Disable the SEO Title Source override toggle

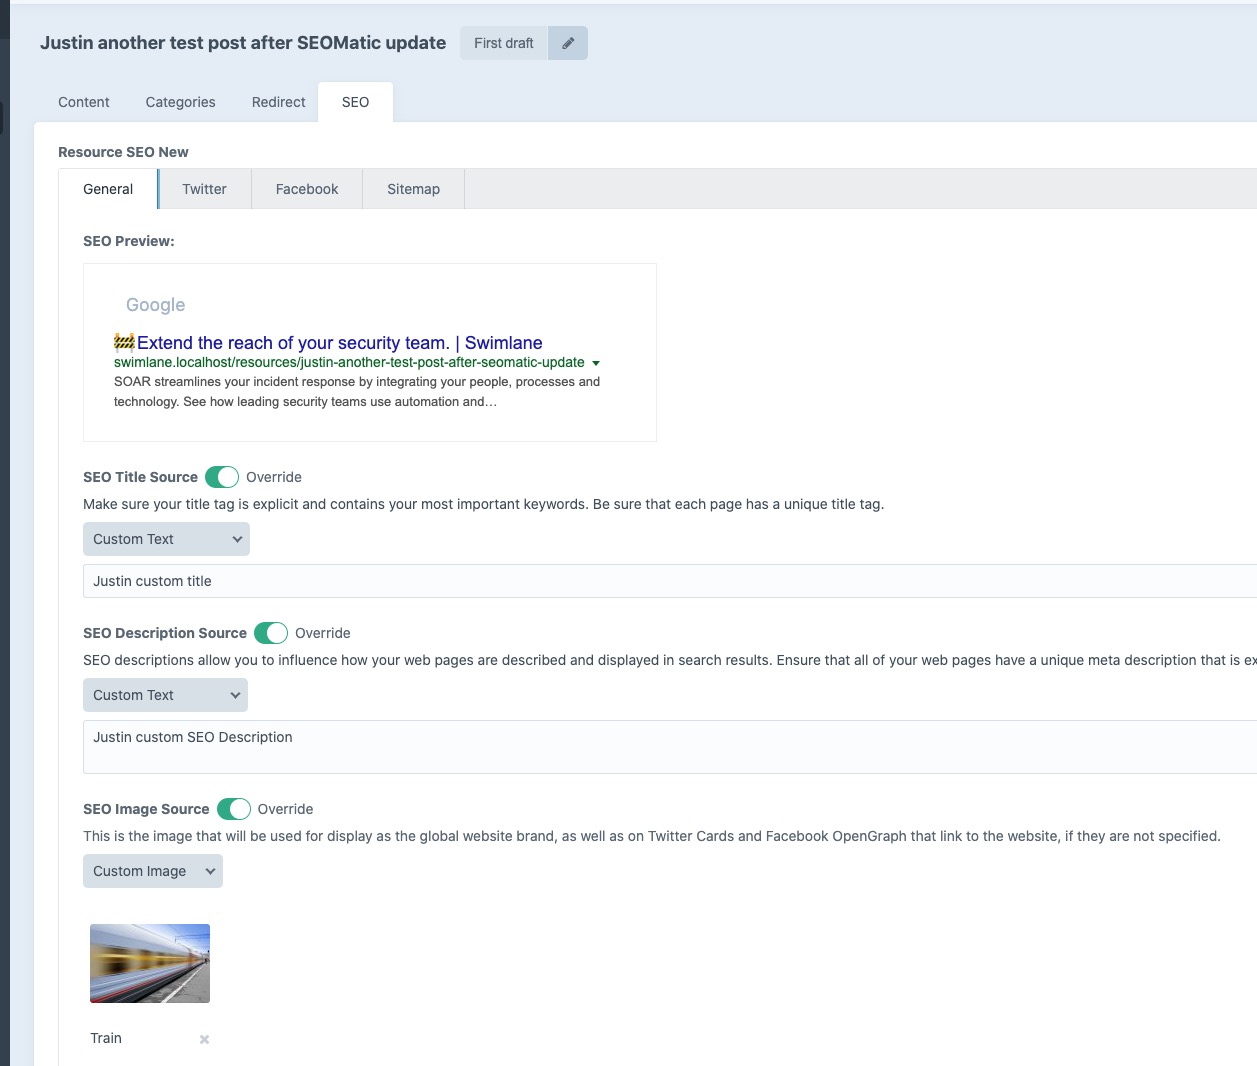tap(222, 477)
